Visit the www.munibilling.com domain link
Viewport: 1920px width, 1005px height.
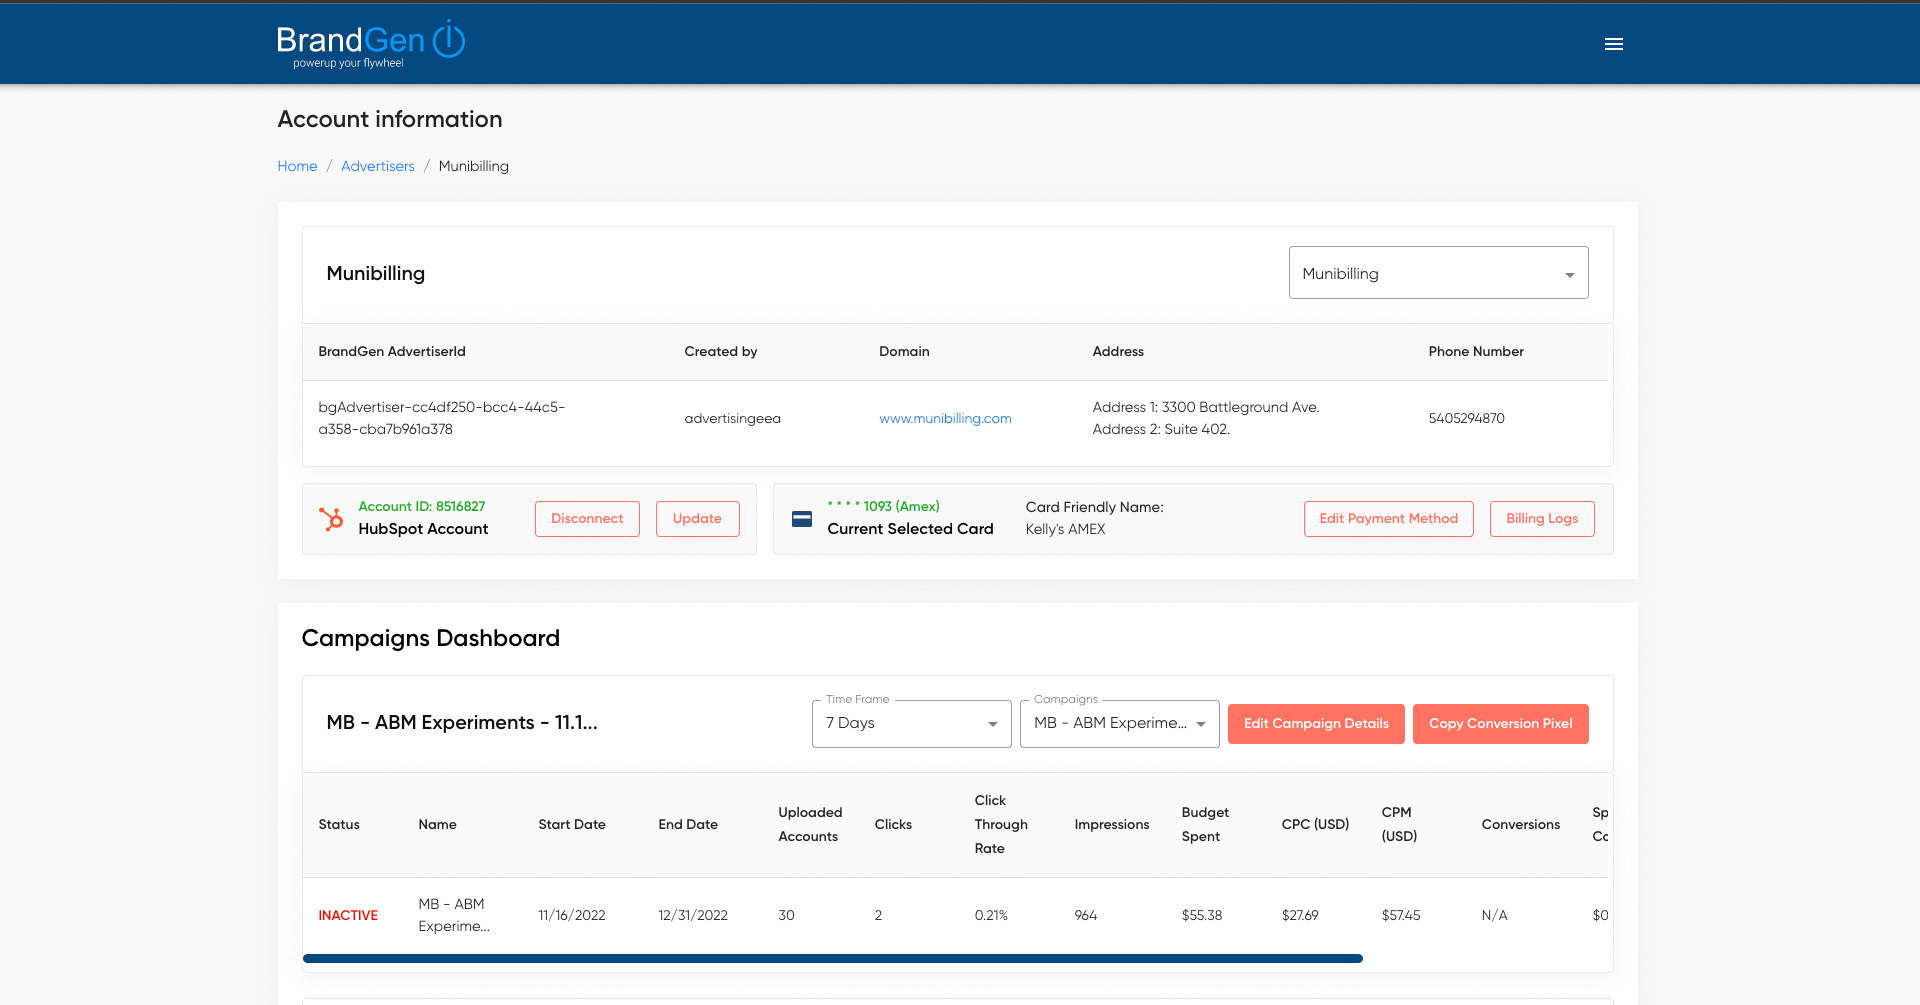945,418
